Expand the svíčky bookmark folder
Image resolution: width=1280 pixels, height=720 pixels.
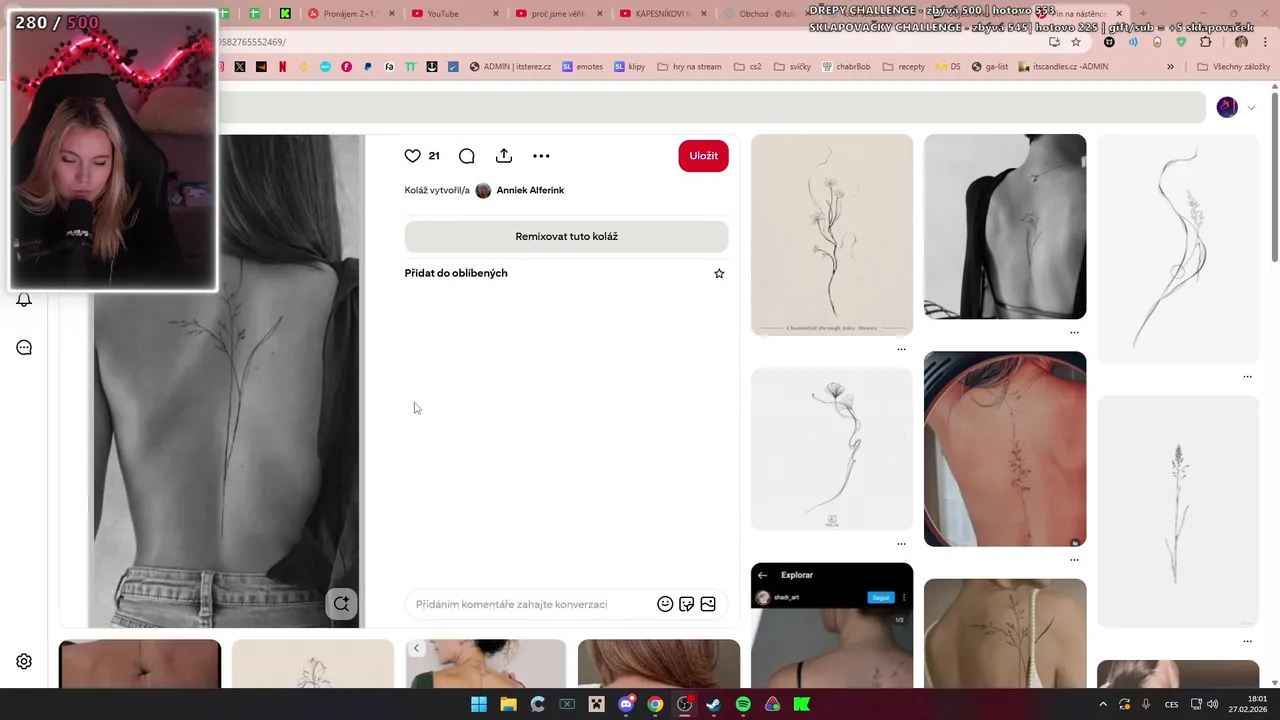(x=792, y=67)
